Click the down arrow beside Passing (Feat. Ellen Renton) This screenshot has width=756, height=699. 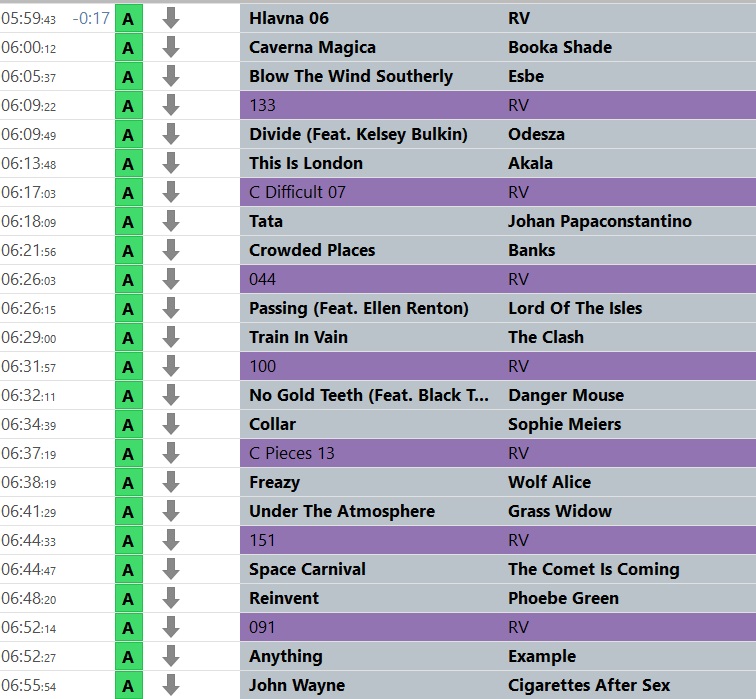(171, 308)
